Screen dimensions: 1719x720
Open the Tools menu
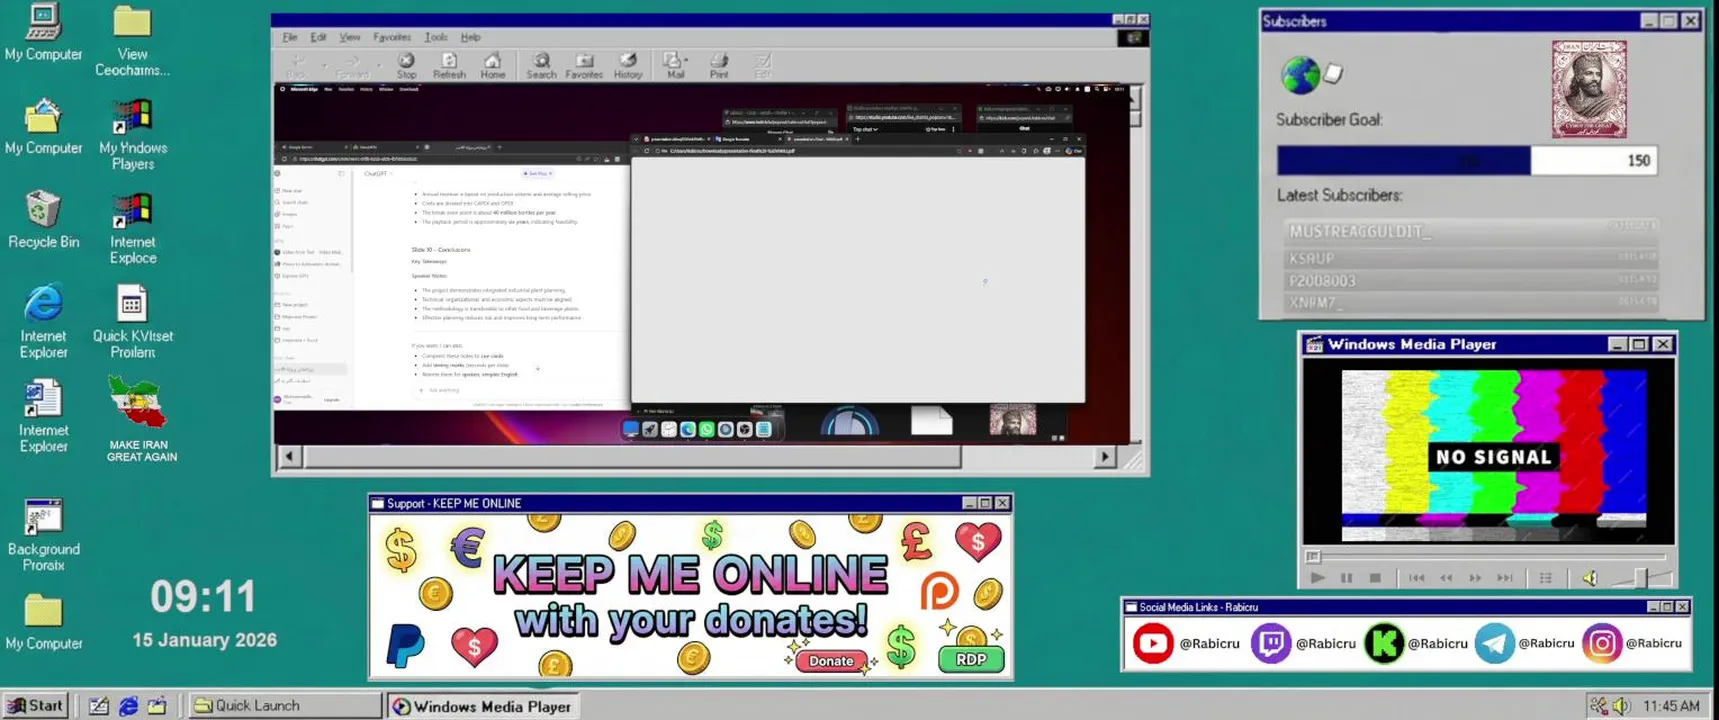pos(436,37)
